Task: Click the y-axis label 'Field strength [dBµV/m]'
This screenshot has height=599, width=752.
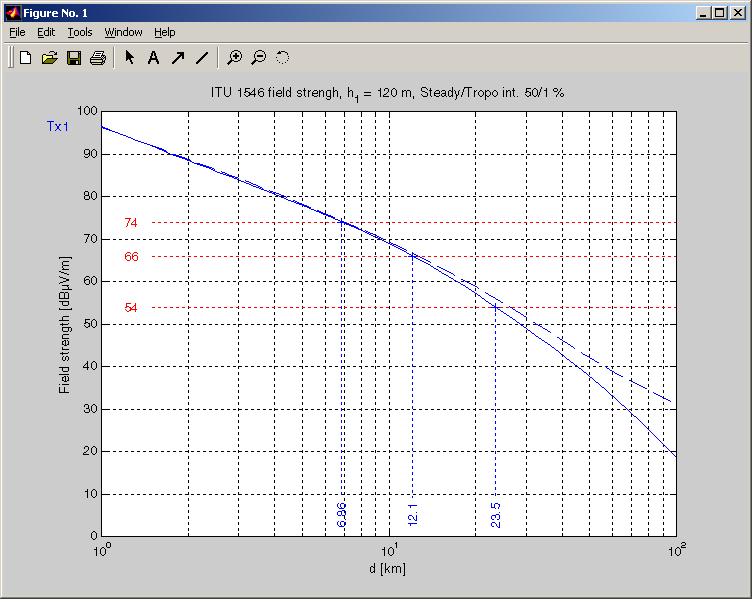Action: click(64, 325)
